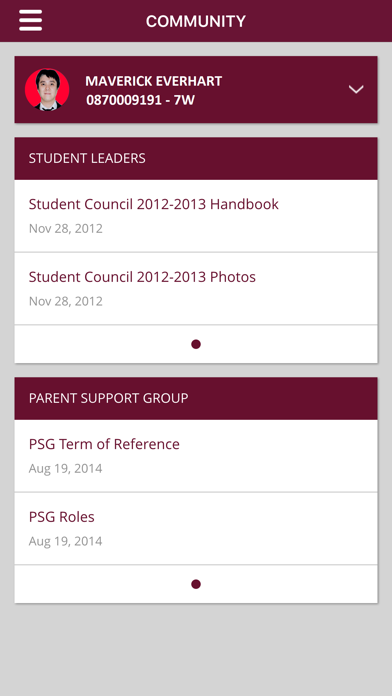Tap the Nov 28, 2012 date under Handbook

click(x=66, y=228)
